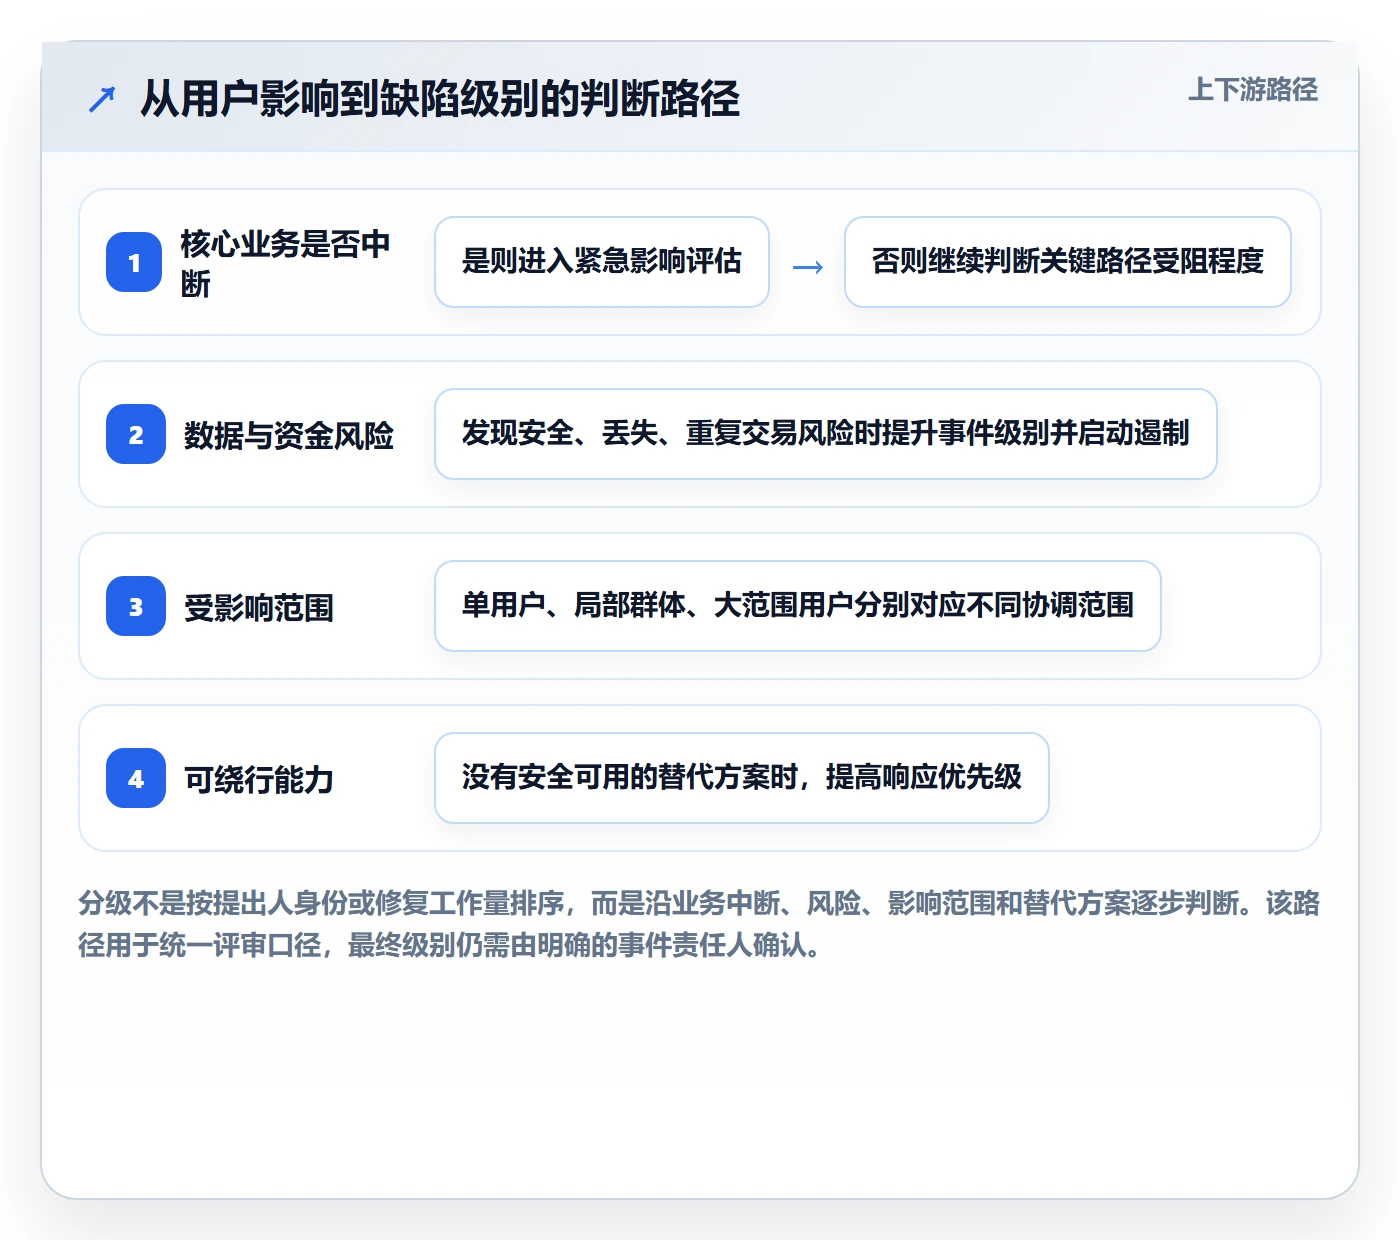
Task: Click the number 1 step badge
Action: (x=134, y=262)
